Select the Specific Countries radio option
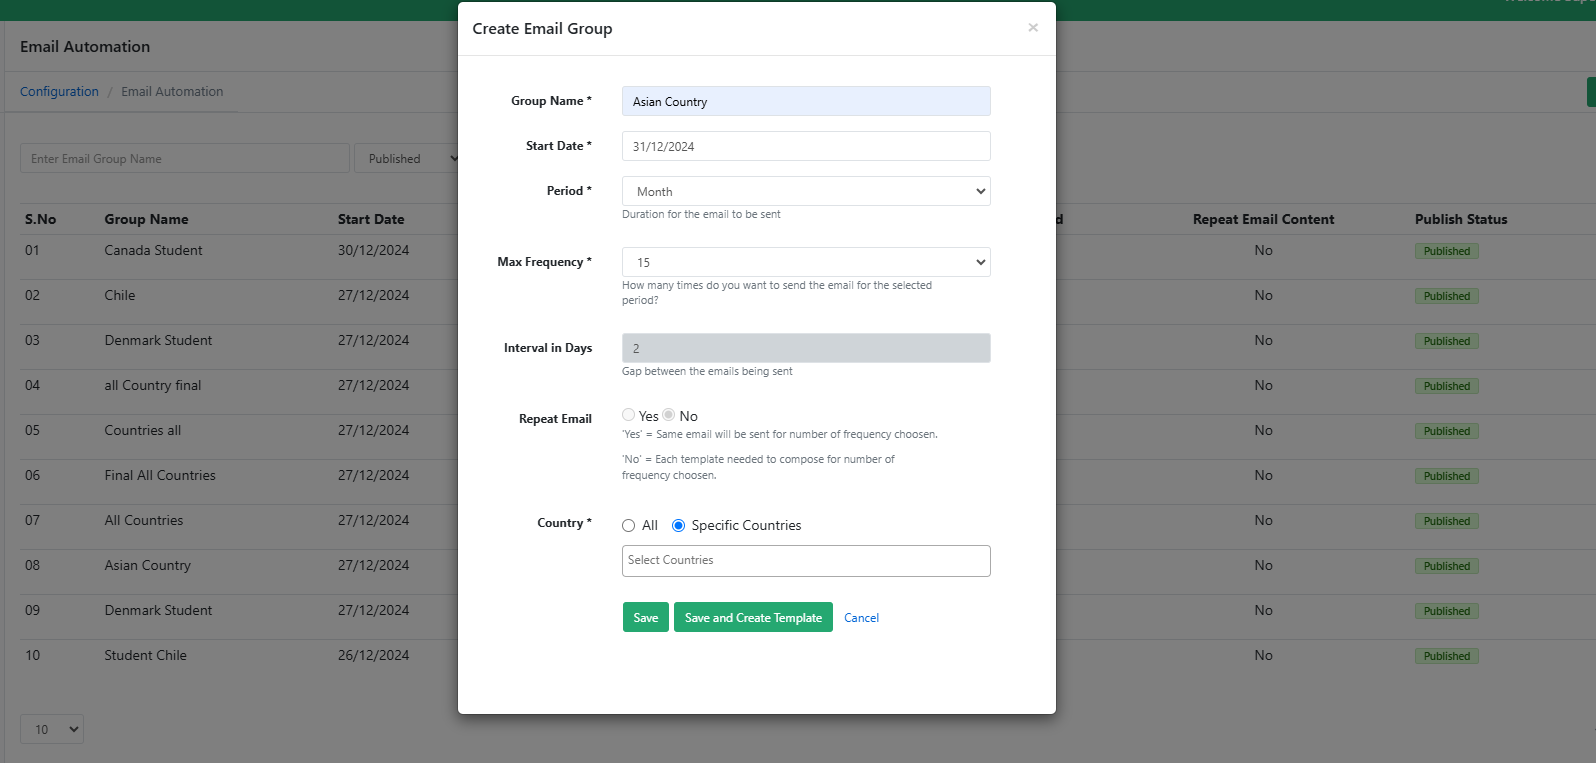 pyautogui.click(x=678, y=526)
